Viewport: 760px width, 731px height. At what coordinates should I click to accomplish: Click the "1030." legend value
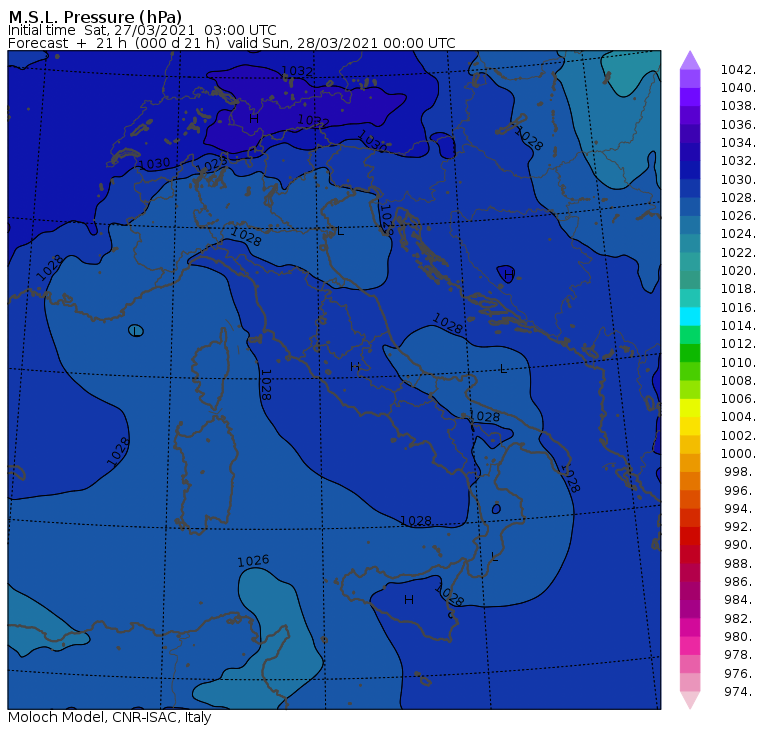(x=738, y=179)
